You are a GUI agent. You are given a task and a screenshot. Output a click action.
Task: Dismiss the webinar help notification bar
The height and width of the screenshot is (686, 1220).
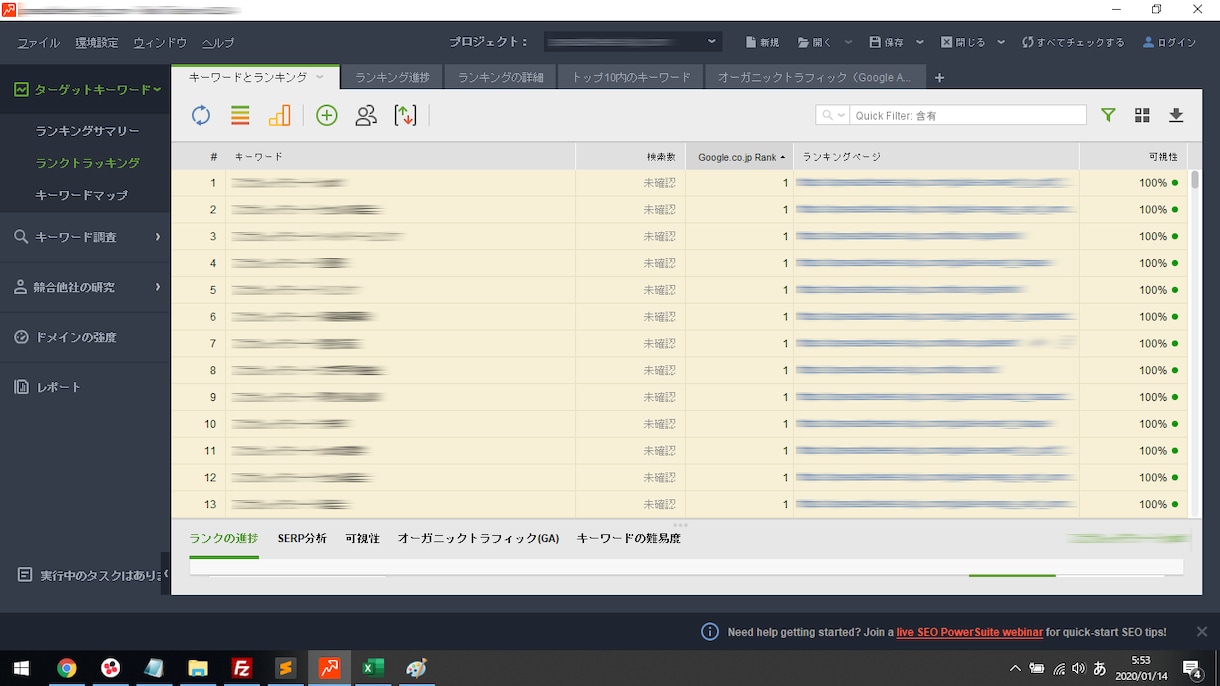point(1202,631)
